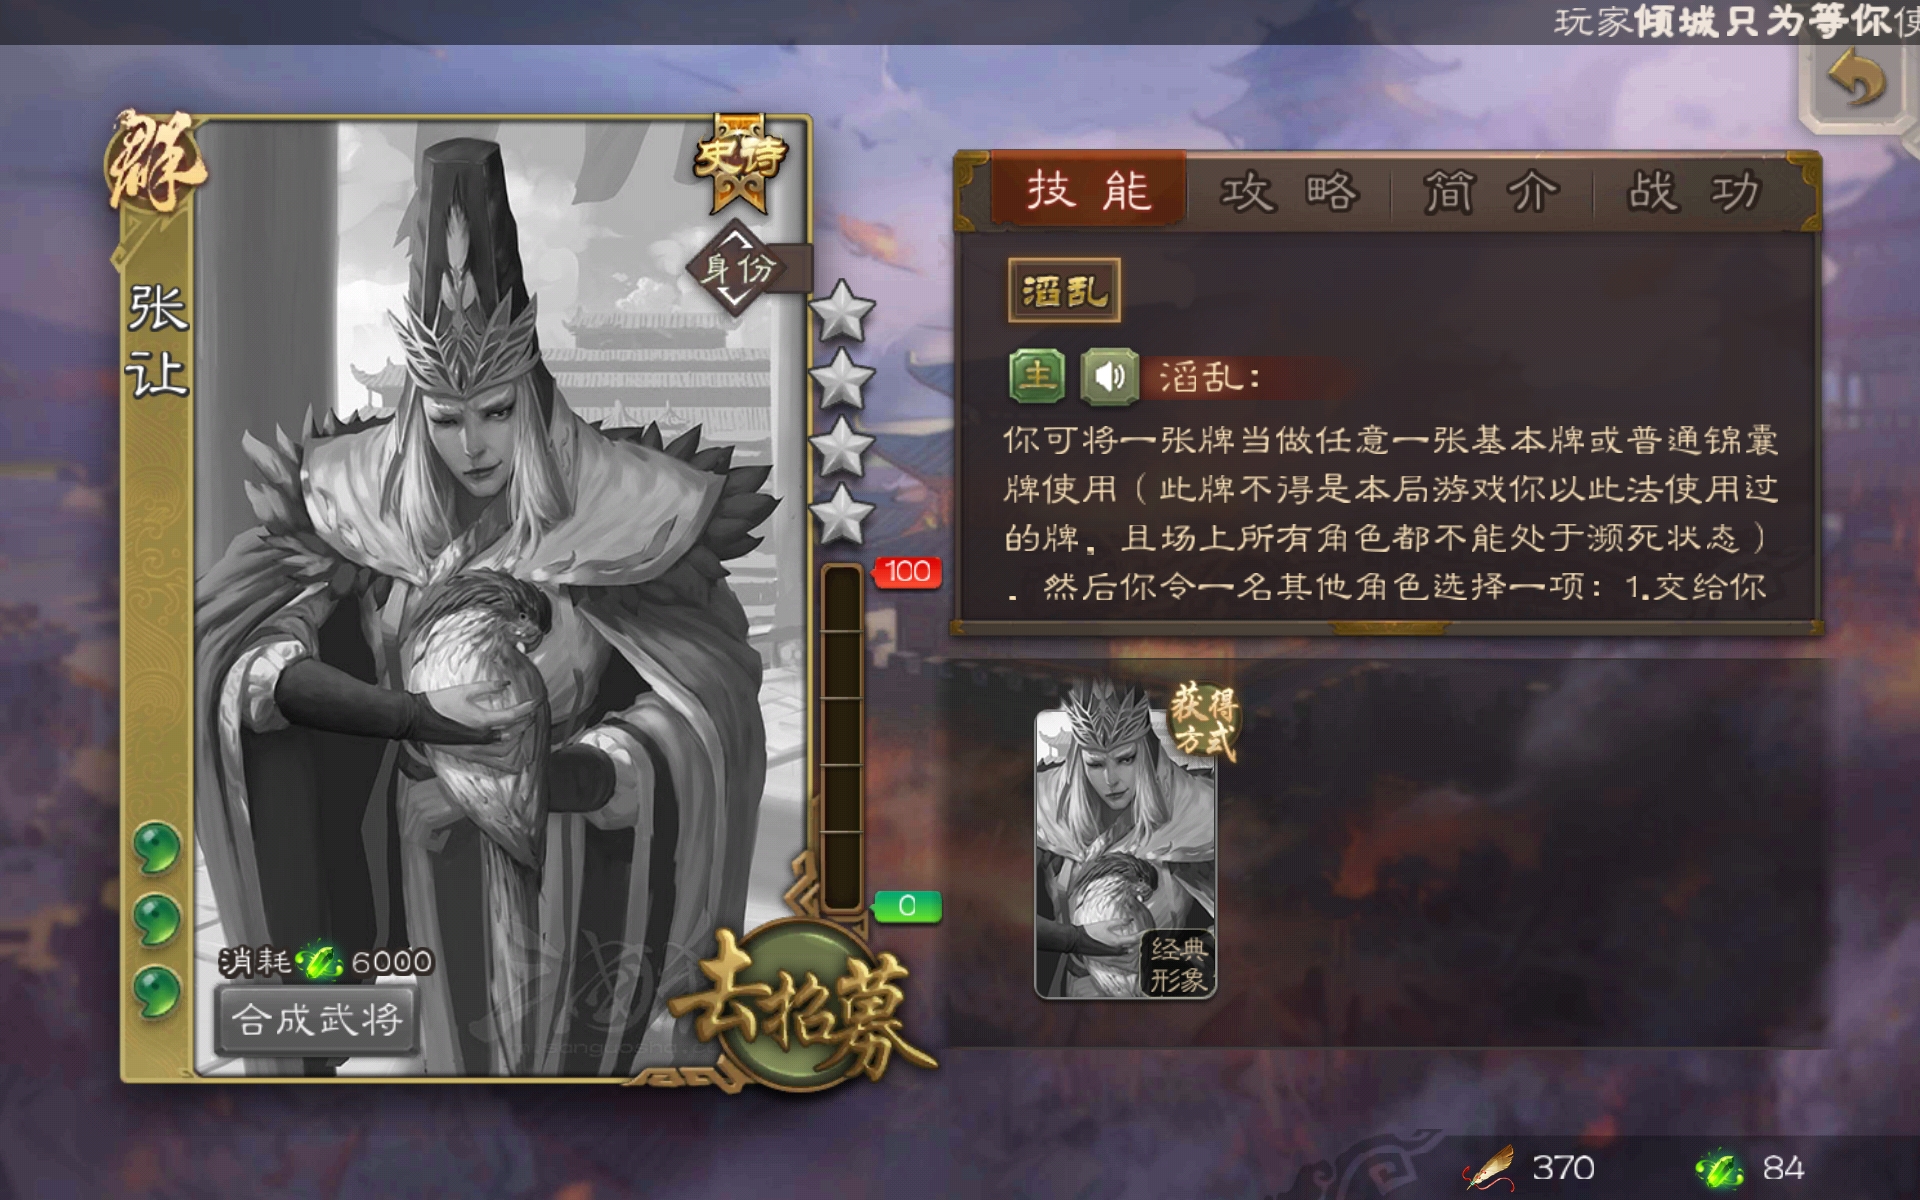Image resolution: width=1920 pixels, height=1200 pixels.
Task: Play the 滔乱 skill voice speaker icon
Action: tap(1109, 377)
